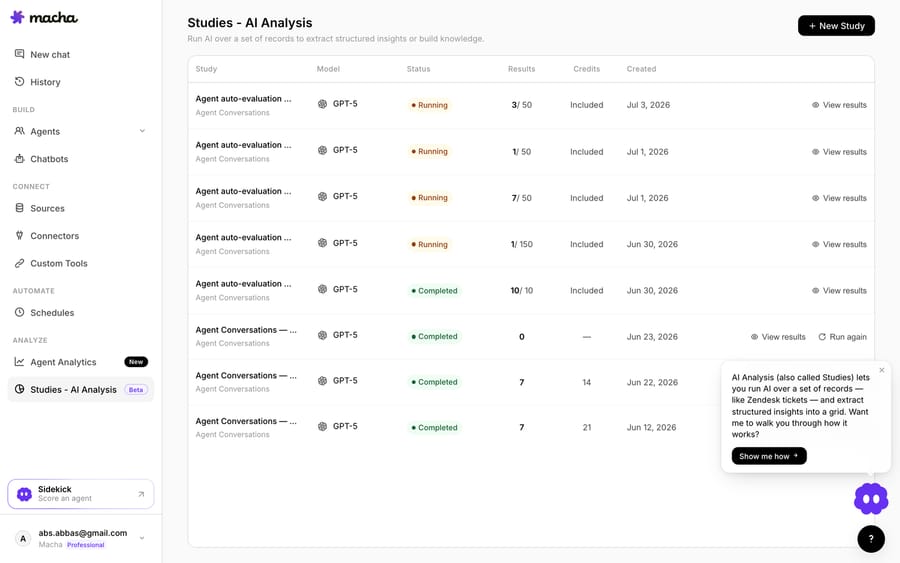900x563 pixels.
Task: Click the Chatbots robot icon
Action: (20, 158)
